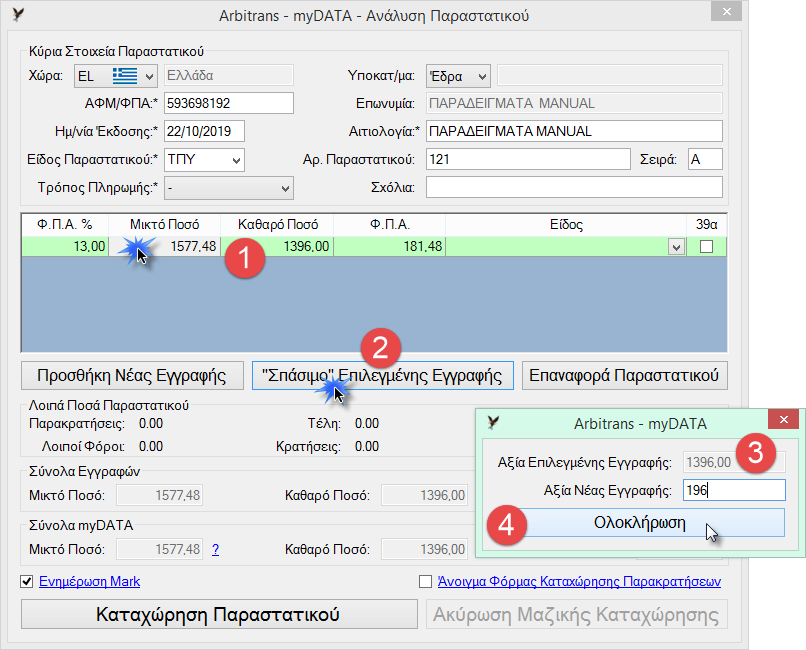Click Καταχώρηση Παραστατικού button
The width and height of the screenshot is (806, 650).
point(218,615)
